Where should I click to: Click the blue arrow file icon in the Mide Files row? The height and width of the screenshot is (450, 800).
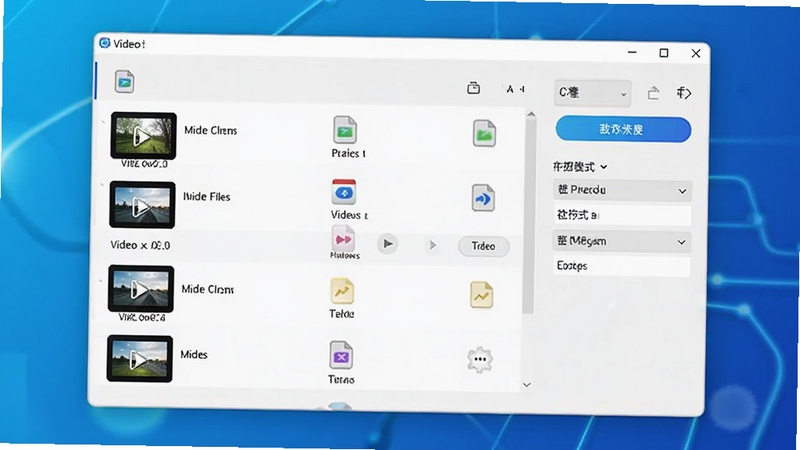pos(483,198)
